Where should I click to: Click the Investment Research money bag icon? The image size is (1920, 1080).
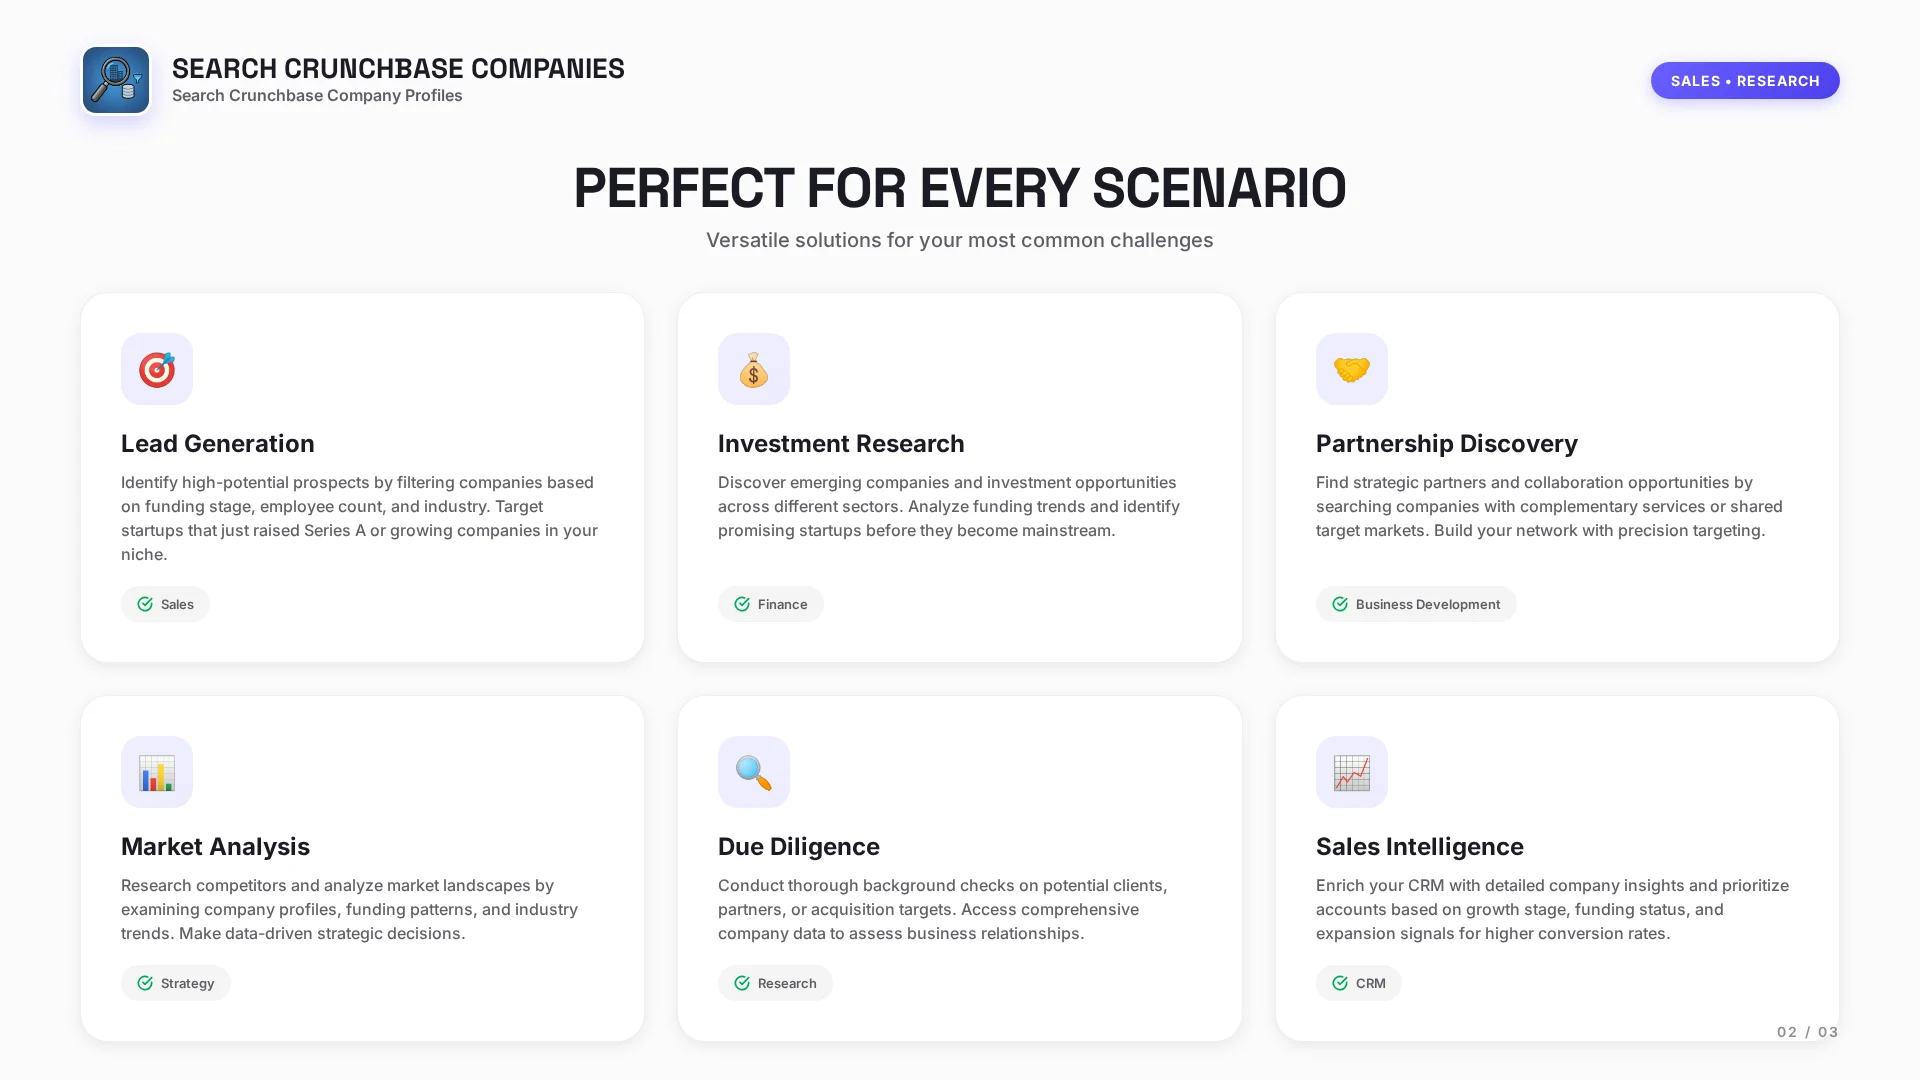click(x=754, y=369)
